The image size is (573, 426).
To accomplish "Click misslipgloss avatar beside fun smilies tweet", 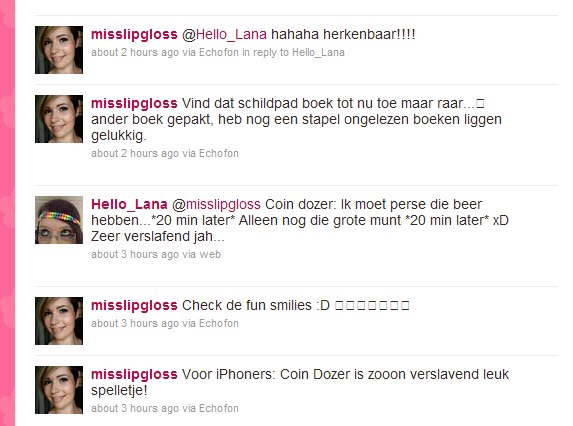I will click(59, 321).
